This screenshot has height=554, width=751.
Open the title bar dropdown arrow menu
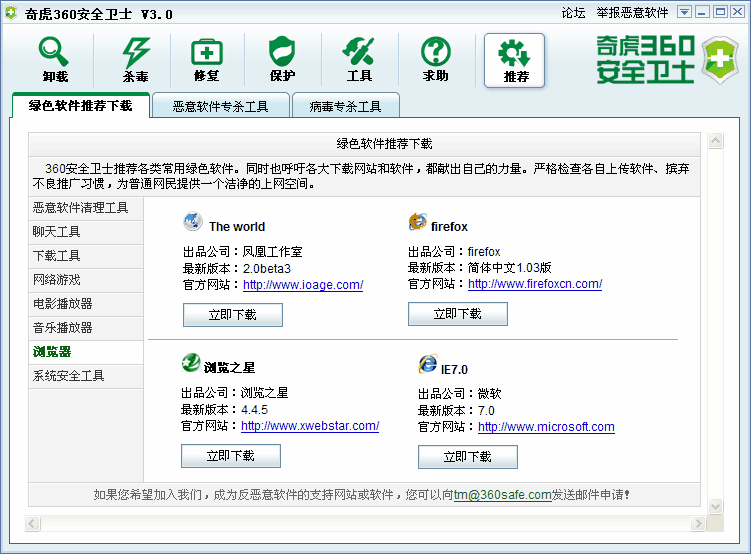click(684, 12)
